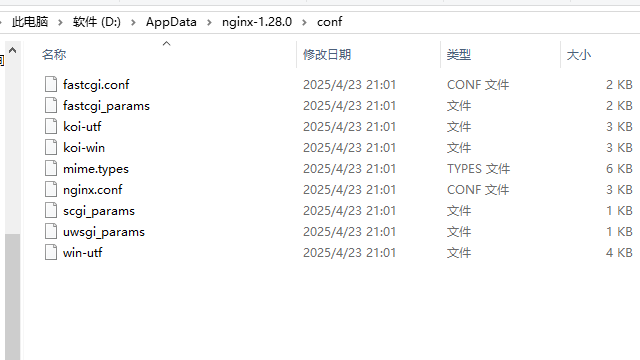Click the navigation pane scrollbar thumb
The height and width of the screenshot is (360, 640).
13,297
